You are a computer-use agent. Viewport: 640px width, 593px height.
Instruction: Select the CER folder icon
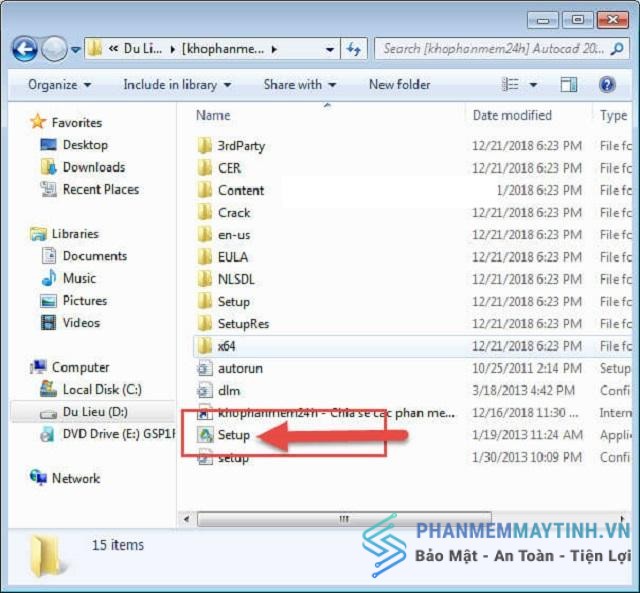coord(204,168)
